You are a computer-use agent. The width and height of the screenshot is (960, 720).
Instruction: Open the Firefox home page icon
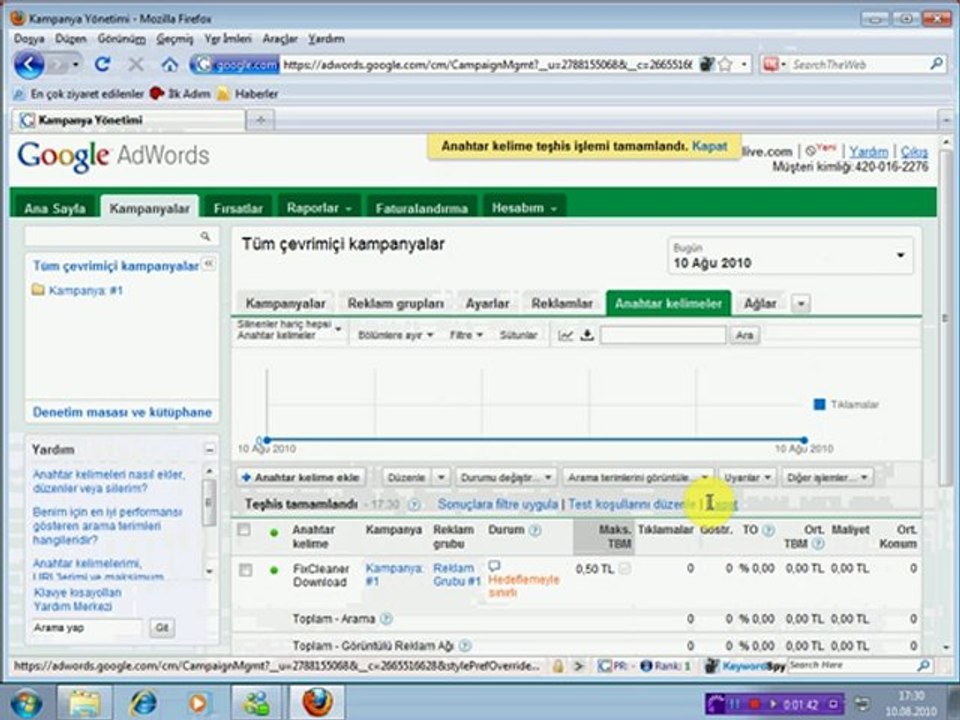tap(170, 64)
